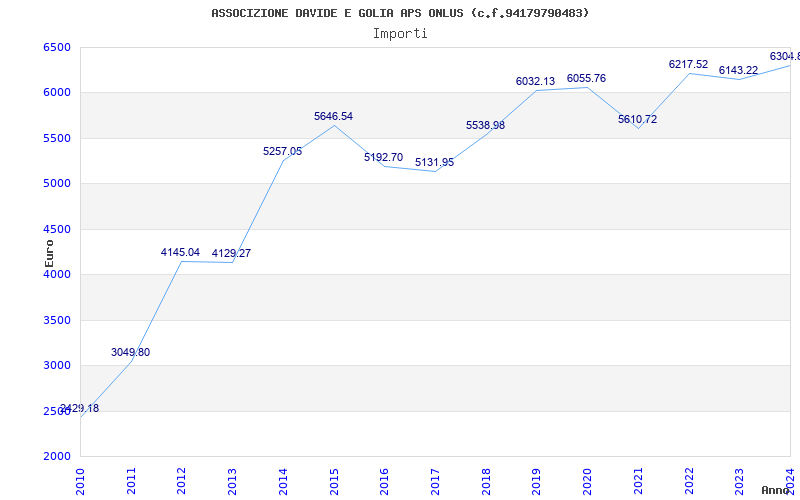Click the 4500 y-axis tick label

coord(57,229)
